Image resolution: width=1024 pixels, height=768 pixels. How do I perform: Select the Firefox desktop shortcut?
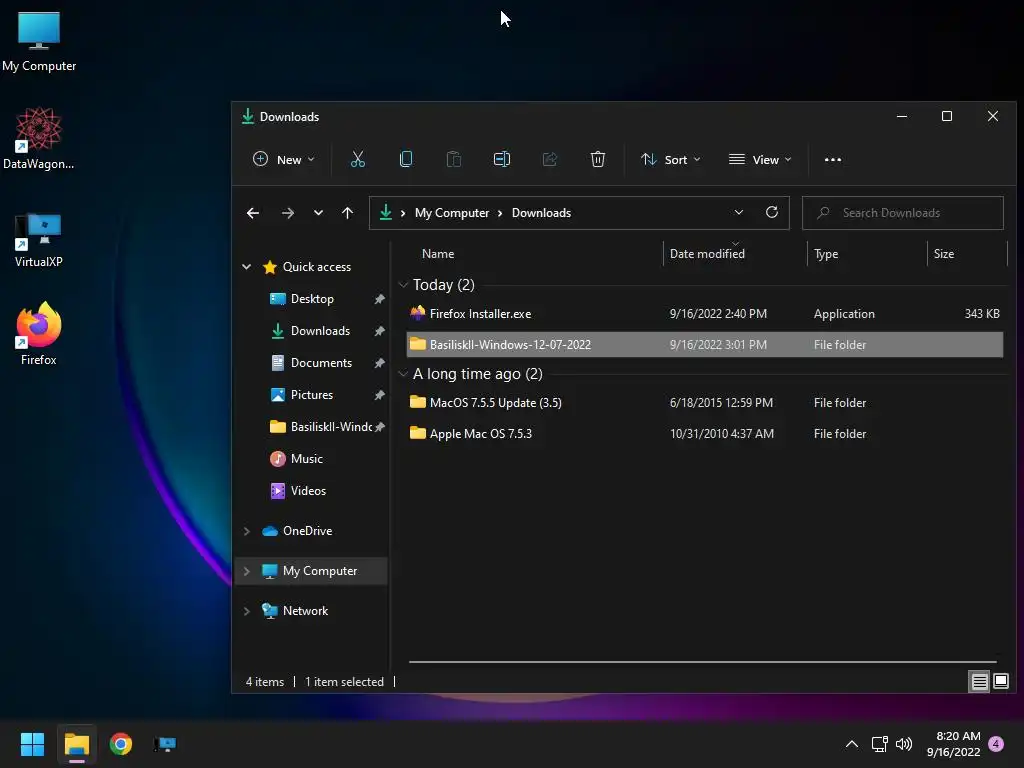coord(39,334)
